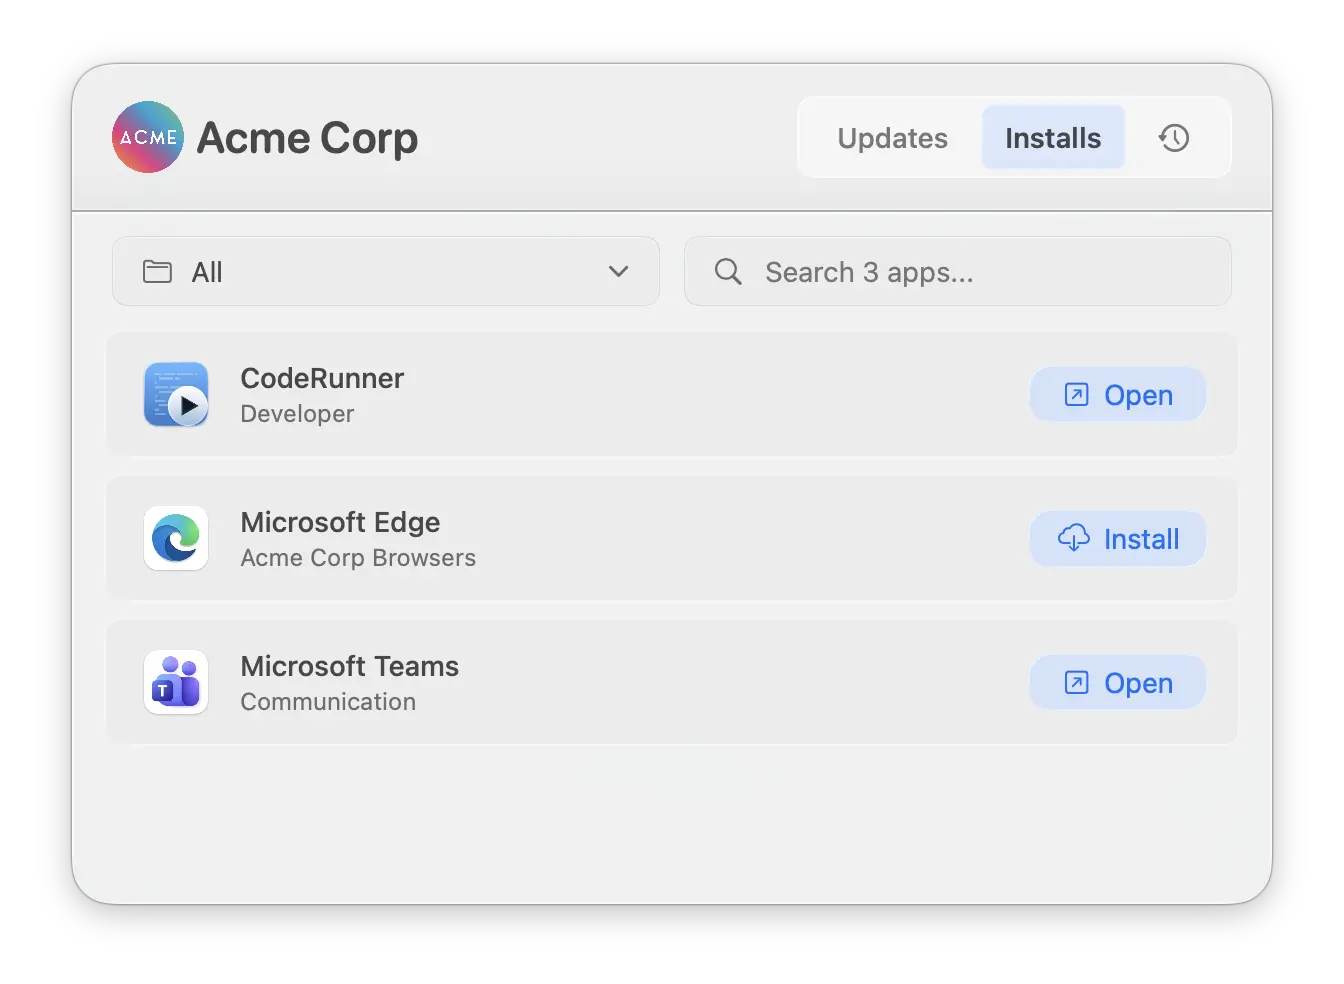Viewport: 1344px width, 984px height.
Task: Click the Microsoft Edge app name
Action: tap(340, 522)
